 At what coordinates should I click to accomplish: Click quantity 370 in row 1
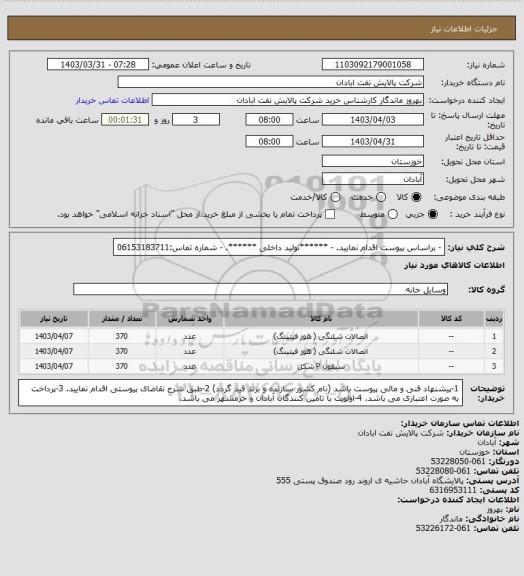pyautogui.click(x=122, y=336)
